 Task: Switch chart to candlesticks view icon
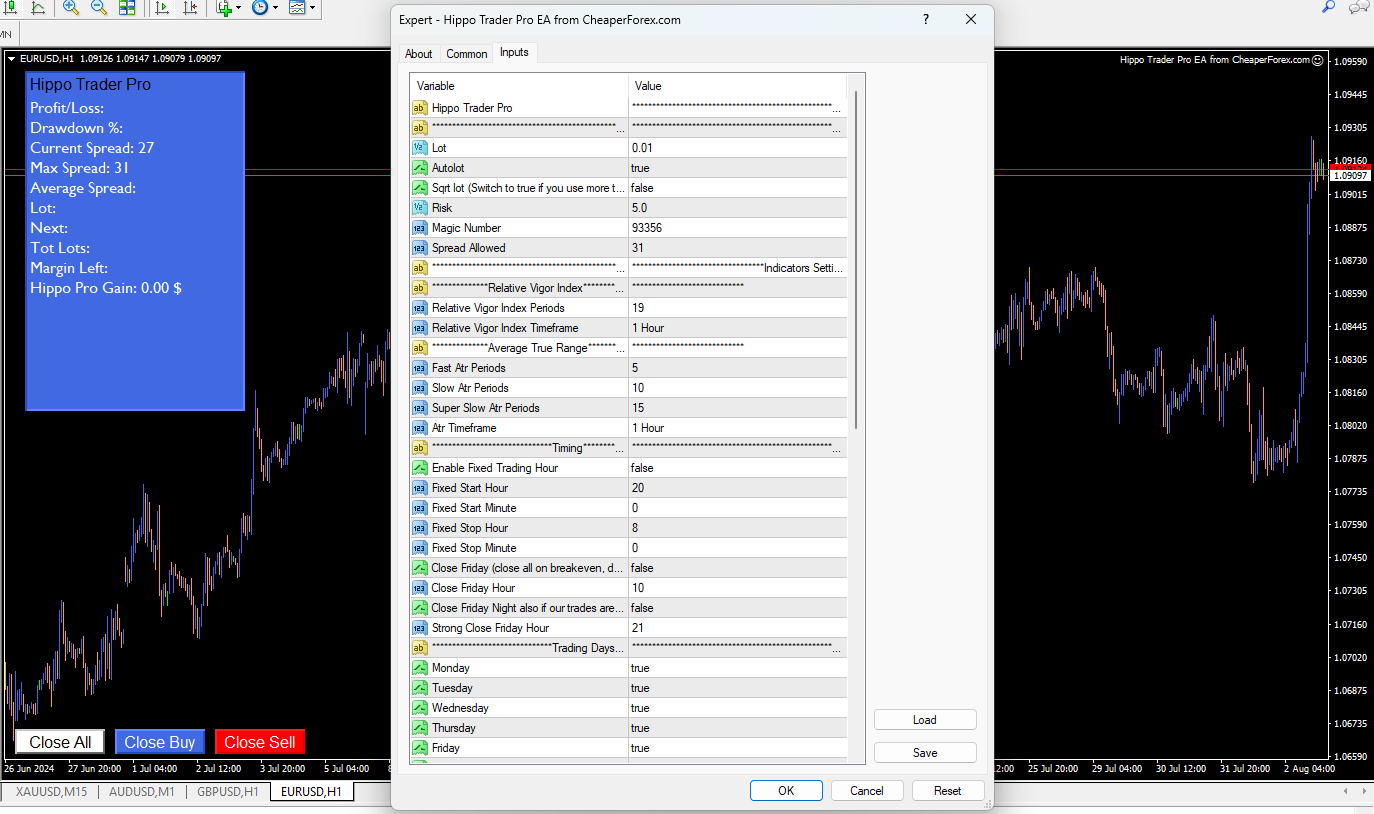coord(10,8)
